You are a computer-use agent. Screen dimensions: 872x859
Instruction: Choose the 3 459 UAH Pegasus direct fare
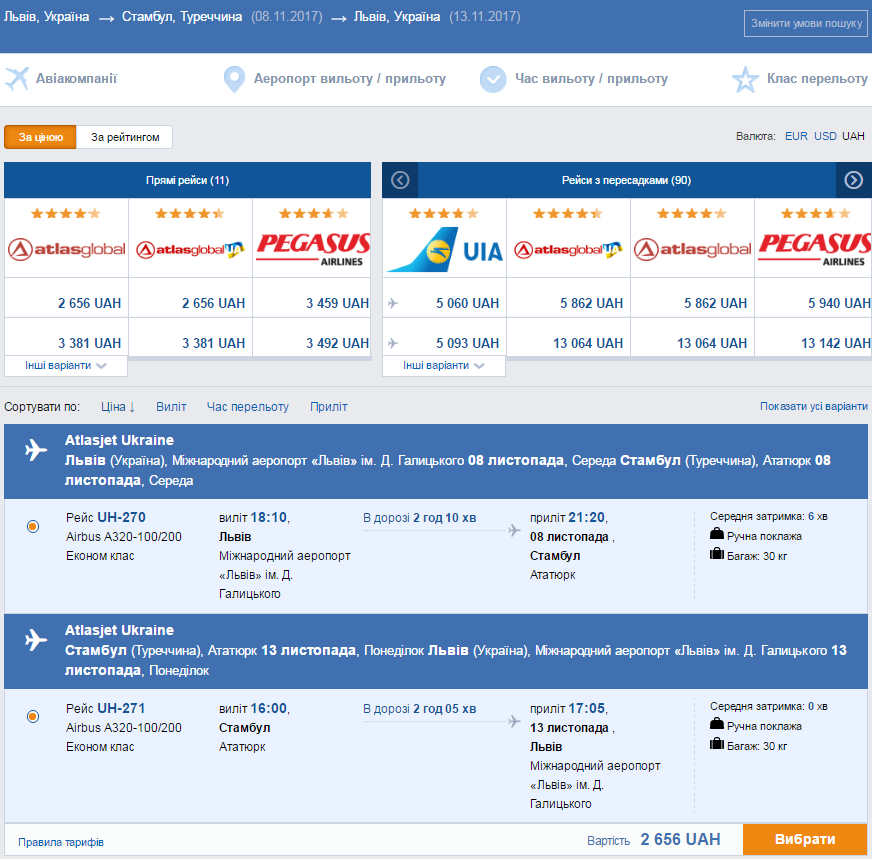(337, 303)
